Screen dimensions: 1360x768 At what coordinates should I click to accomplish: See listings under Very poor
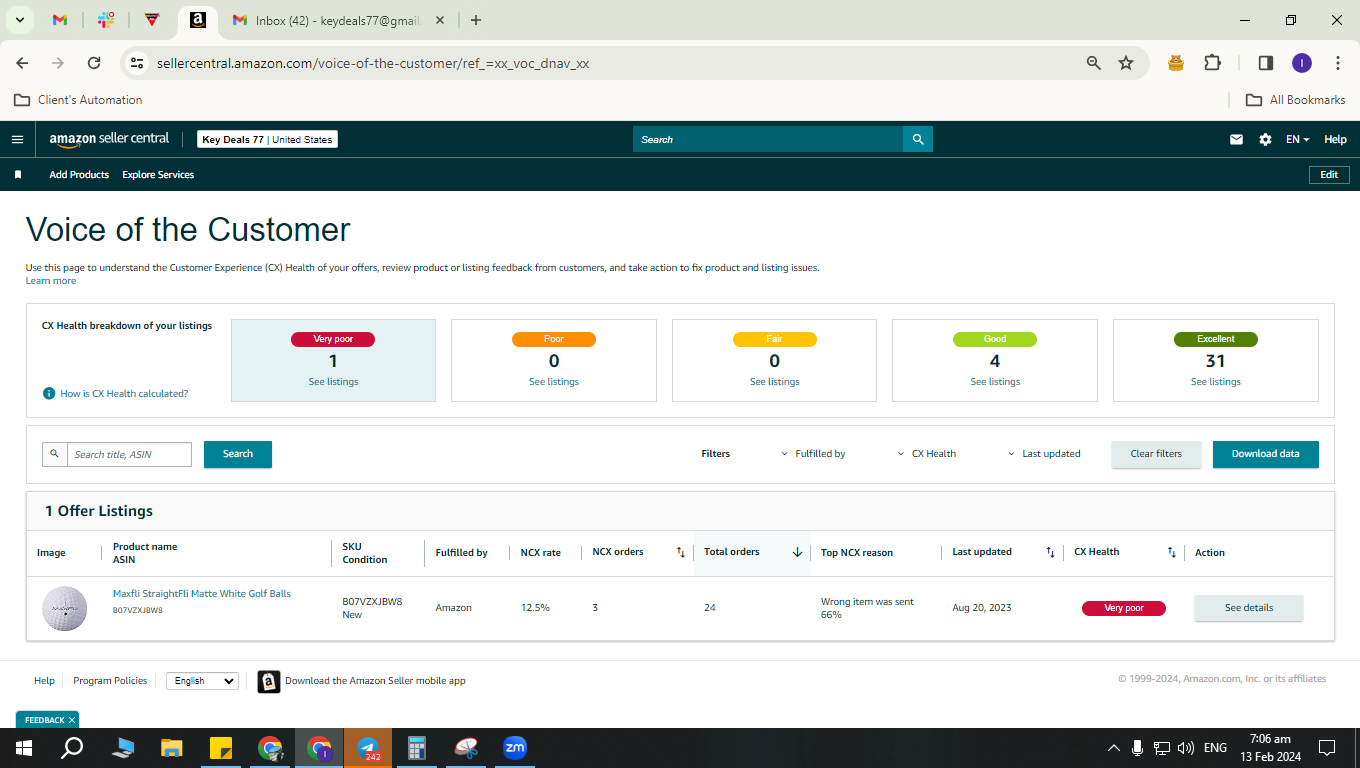coord(334,382)
